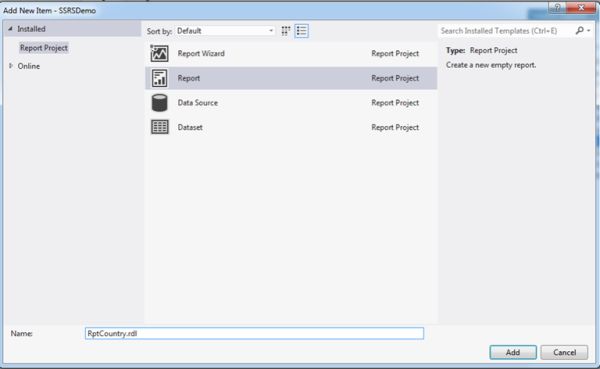Focus the Name input field
Image resolution: width=600 pixels, height=369 pixels.
(254, 333)
